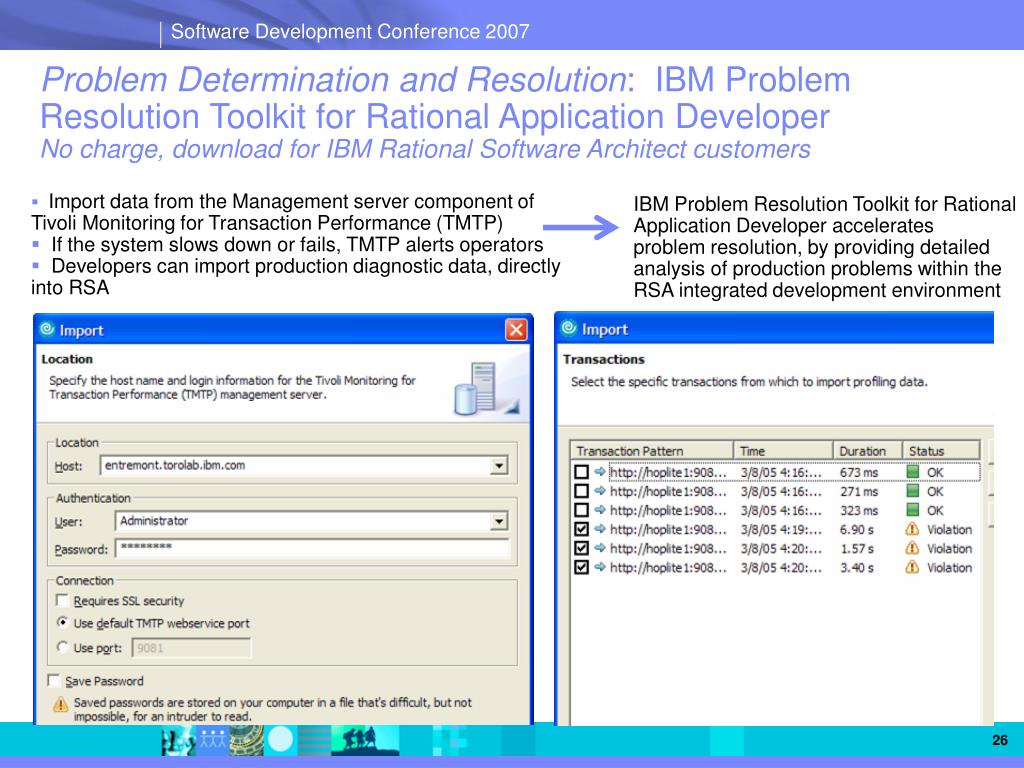Click the OK status text for 271 ms
1024x768 pixels.
point(935,492)
